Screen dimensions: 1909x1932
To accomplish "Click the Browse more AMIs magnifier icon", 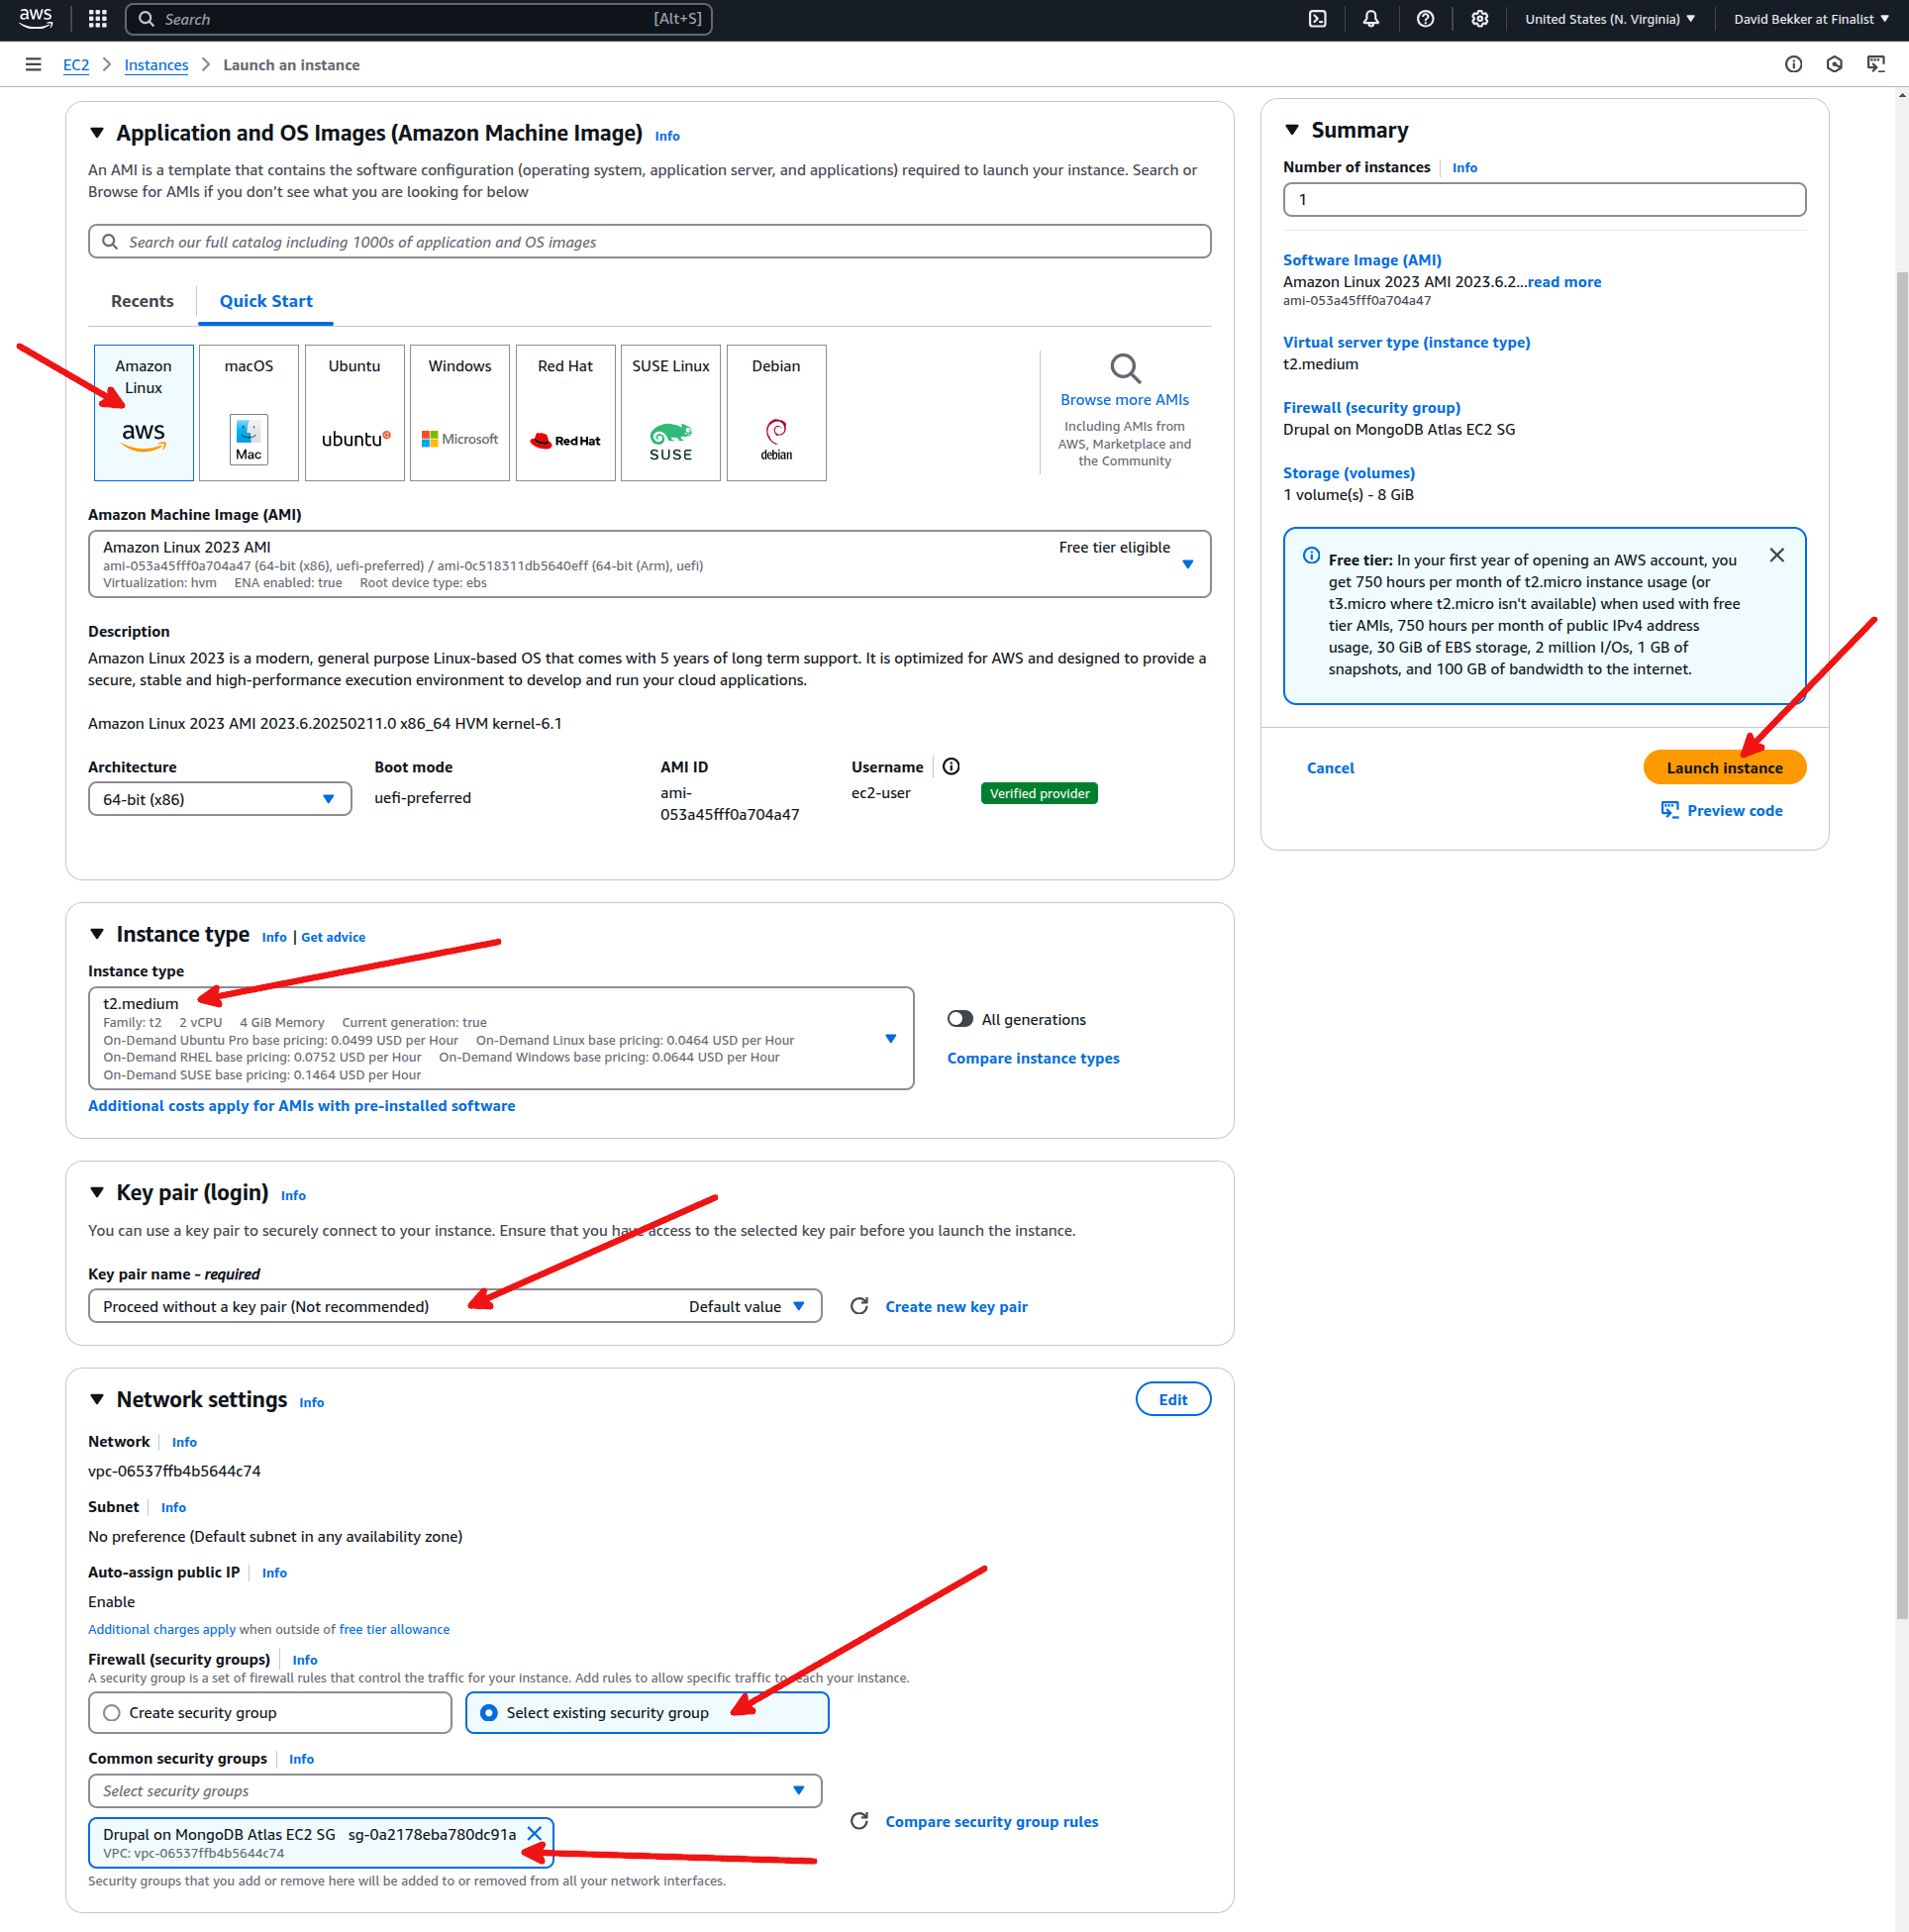I will pos(1125,368).
